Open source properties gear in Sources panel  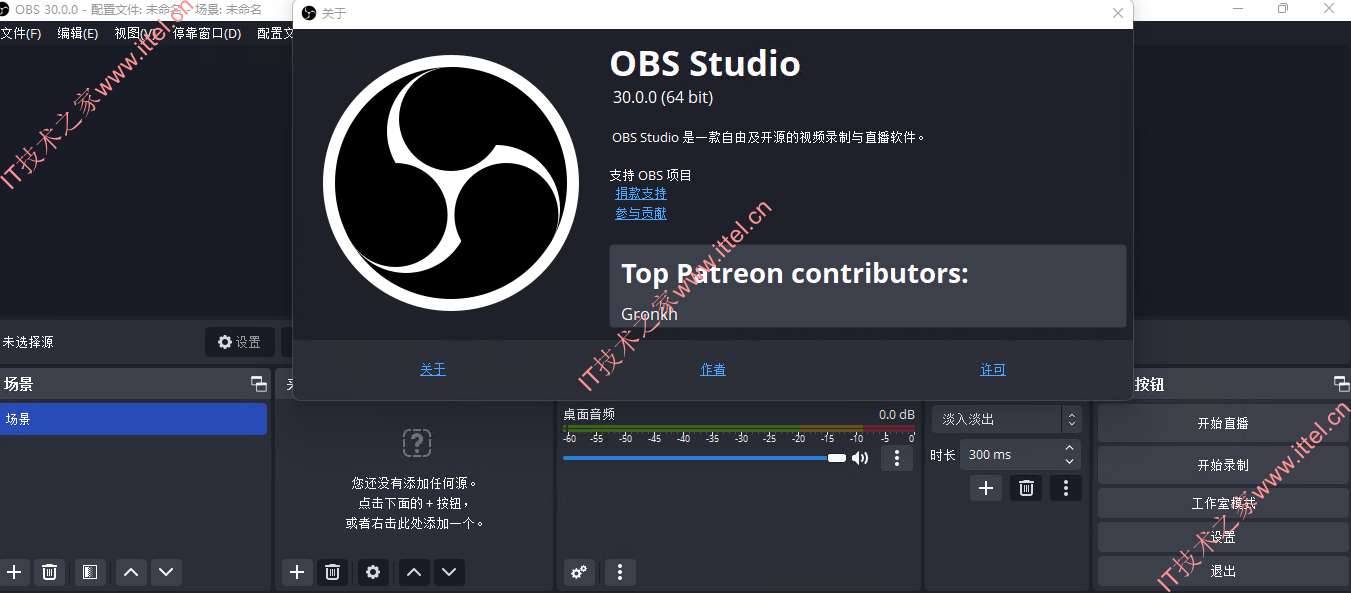coord(373,572)
